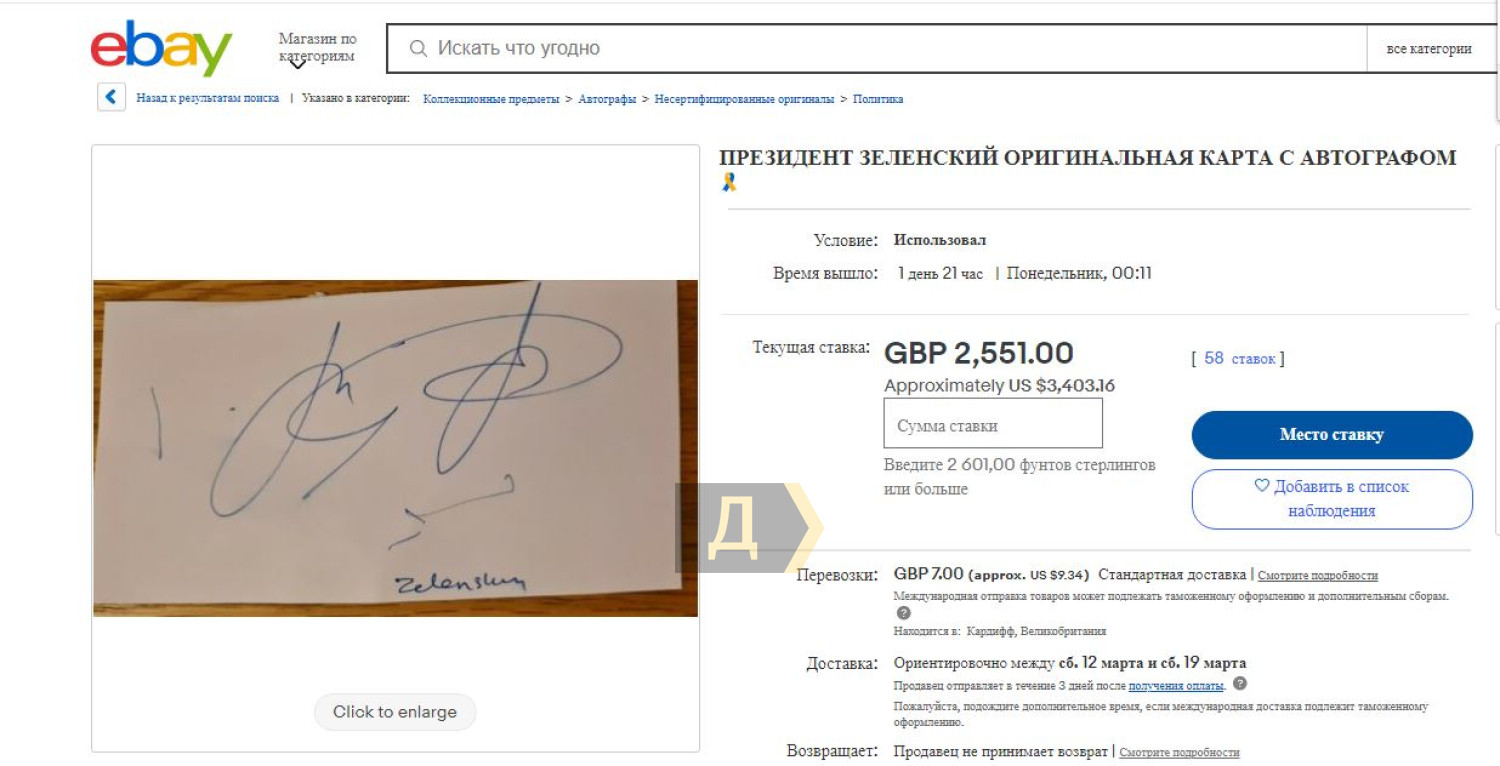Open the Несертифицированные оригиналы breadcrumb

point(744,99)
